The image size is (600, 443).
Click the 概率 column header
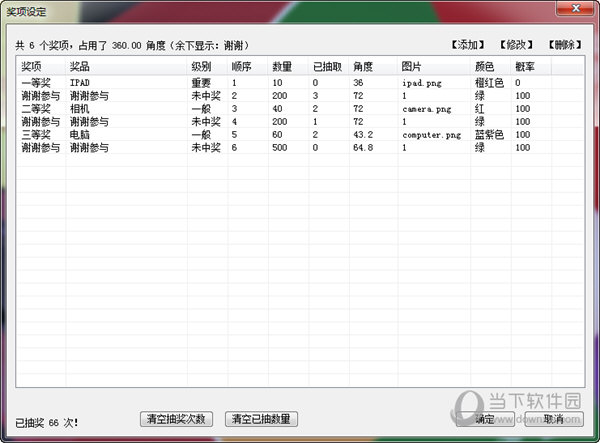click(531, 67)
